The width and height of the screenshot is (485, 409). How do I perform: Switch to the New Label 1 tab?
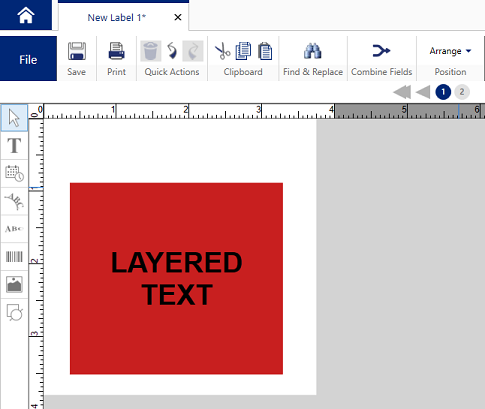[117, 17]
